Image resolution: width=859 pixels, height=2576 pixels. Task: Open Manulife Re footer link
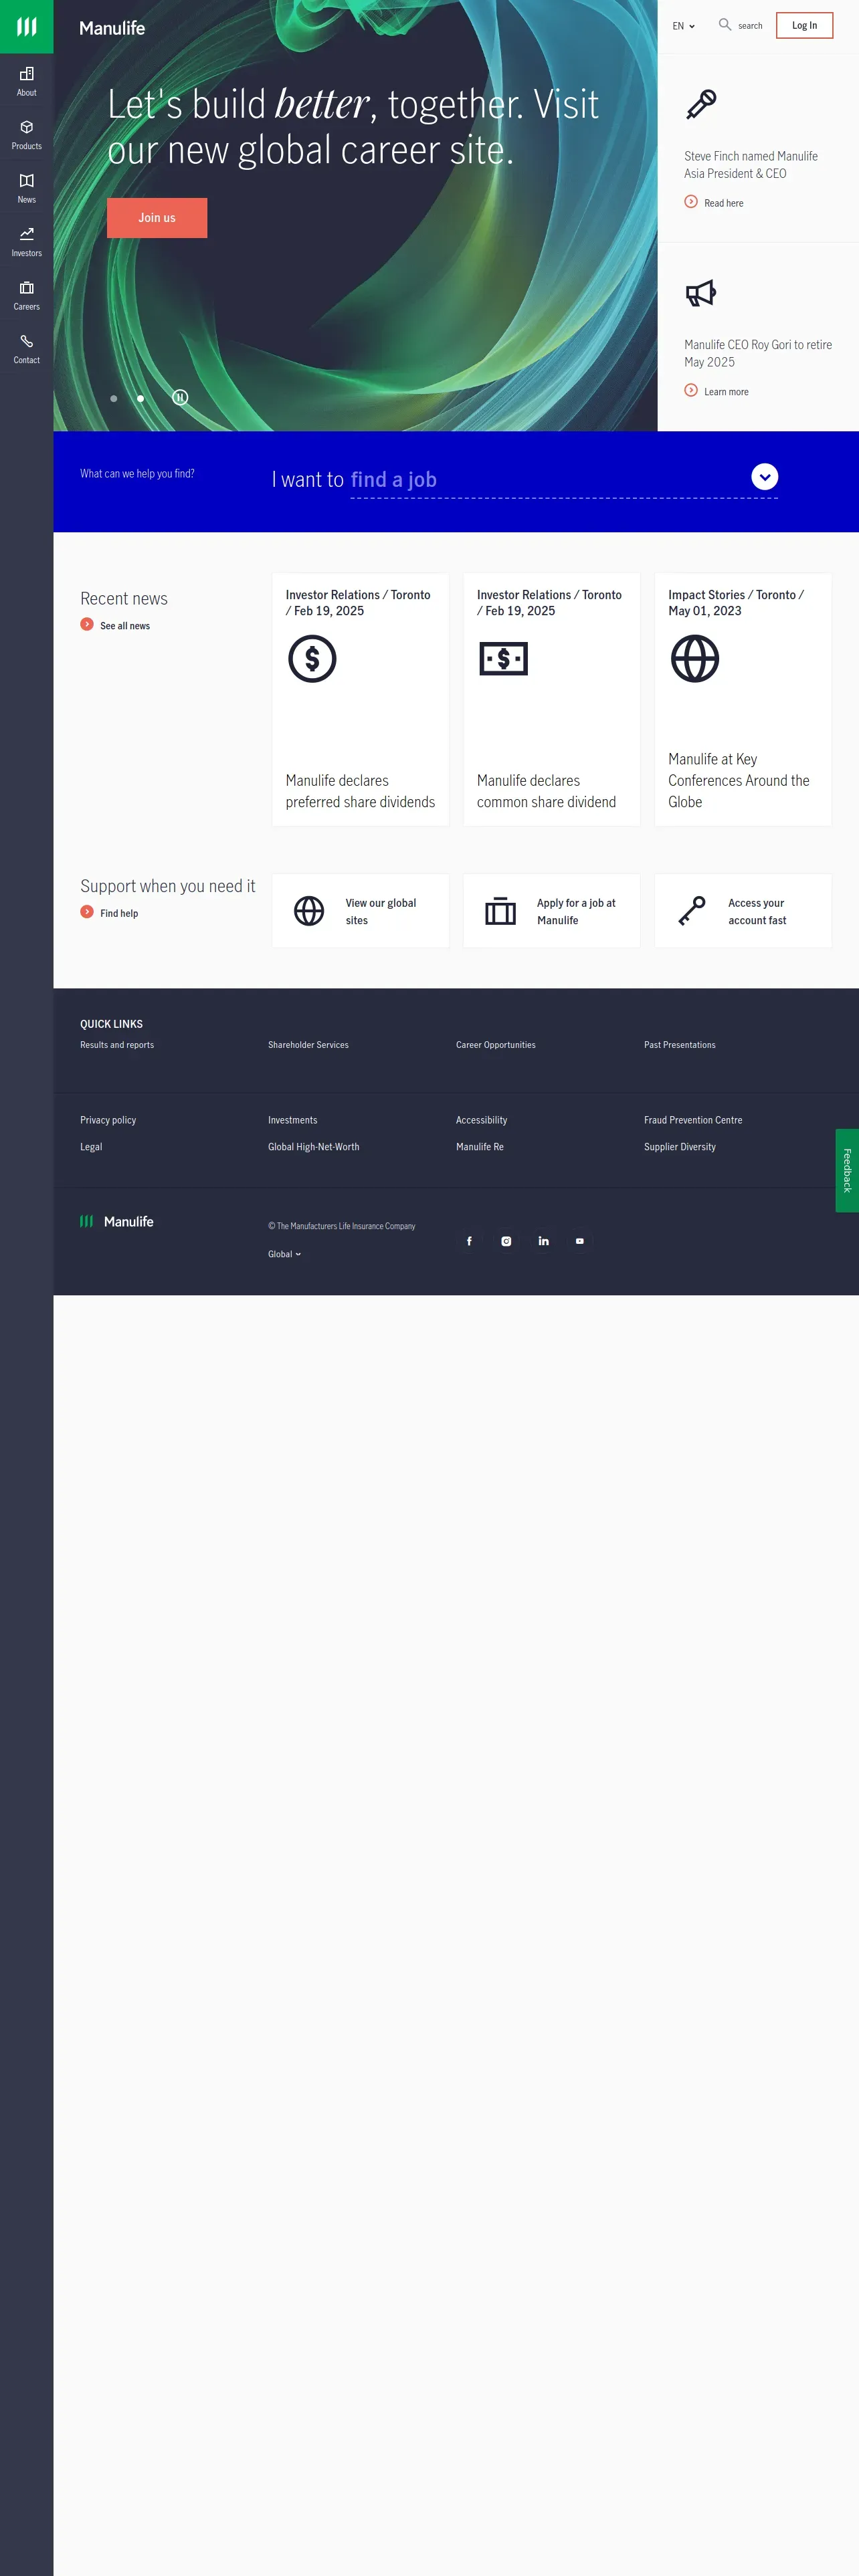pyautogui.click(x=480, y=1147)
